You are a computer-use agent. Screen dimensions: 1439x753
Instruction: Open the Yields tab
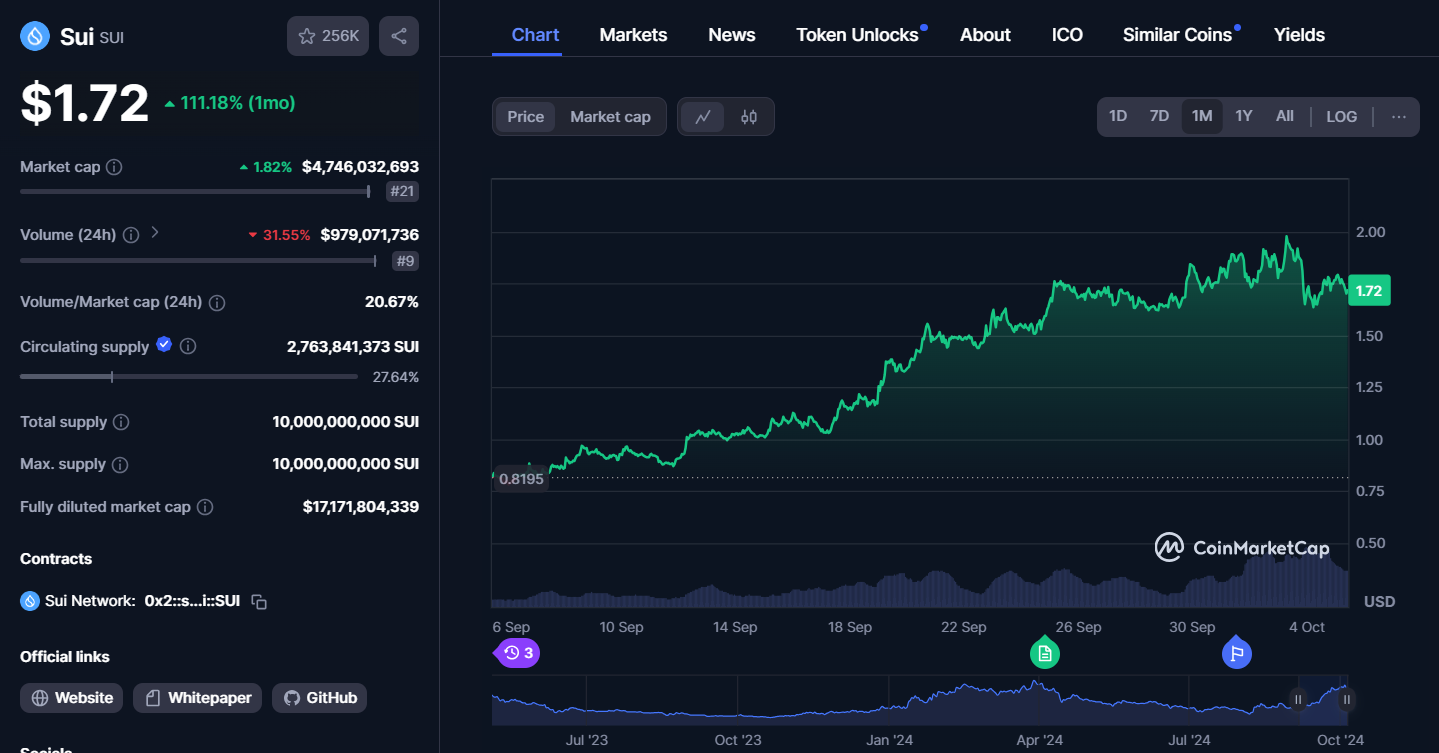1299,35
